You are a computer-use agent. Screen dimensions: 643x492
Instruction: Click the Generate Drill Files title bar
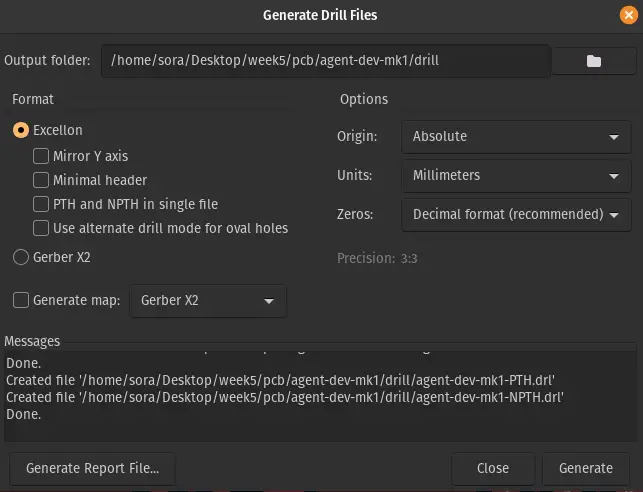[x=320, y=15]
